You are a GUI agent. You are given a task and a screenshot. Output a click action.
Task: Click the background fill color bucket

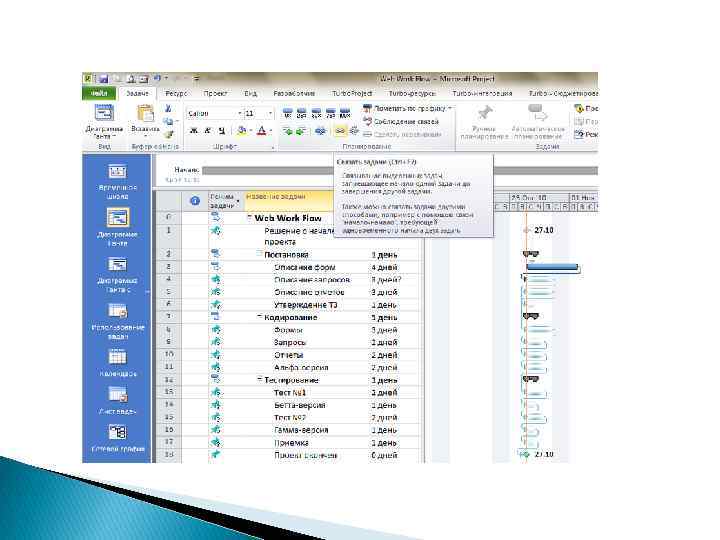241,131
